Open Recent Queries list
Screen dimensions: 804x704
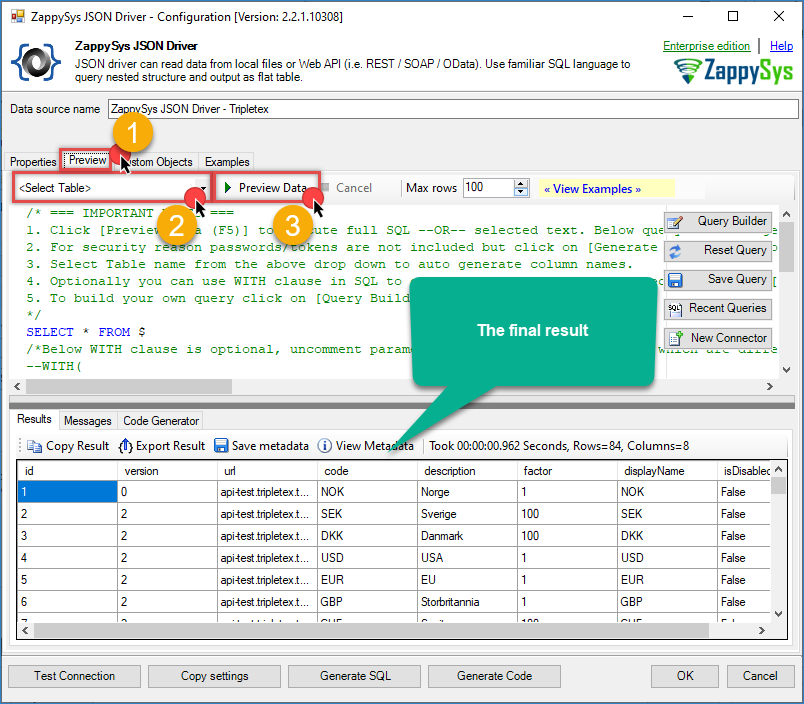(x=717, y=309)
